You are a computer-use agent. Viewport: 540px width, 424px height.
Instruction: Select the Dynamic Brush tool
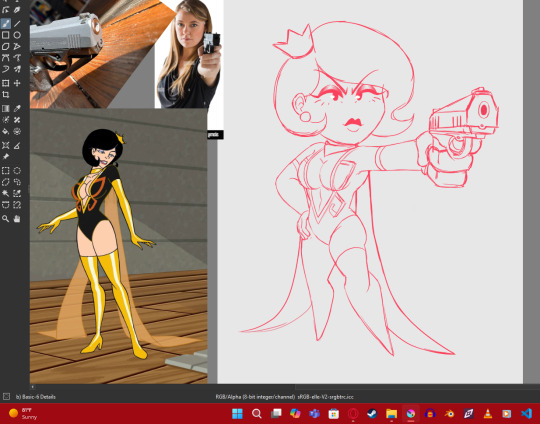[x=6, y=69]
